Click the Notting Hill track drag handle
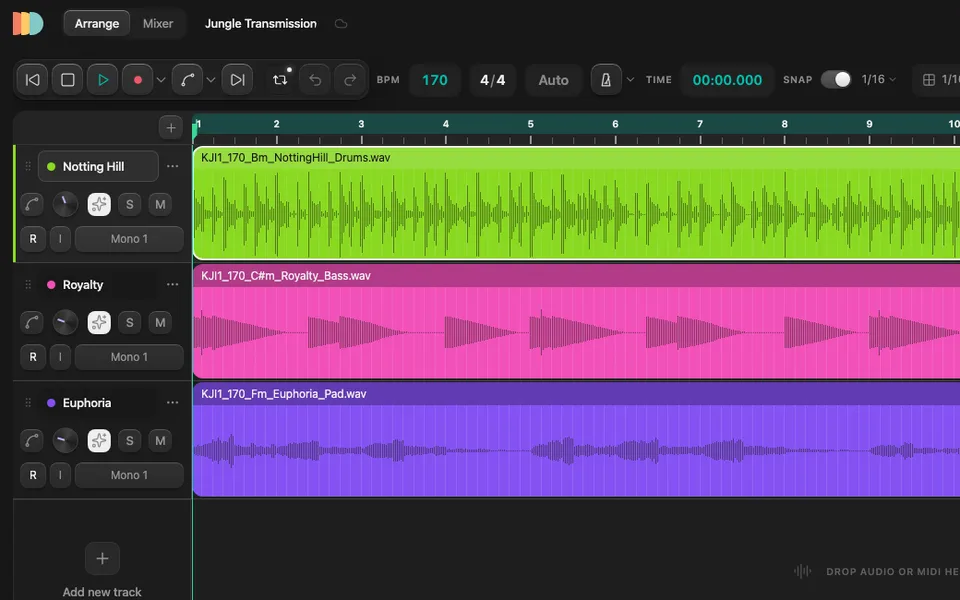This screenshot has width=960, height=600. [28, 167]
